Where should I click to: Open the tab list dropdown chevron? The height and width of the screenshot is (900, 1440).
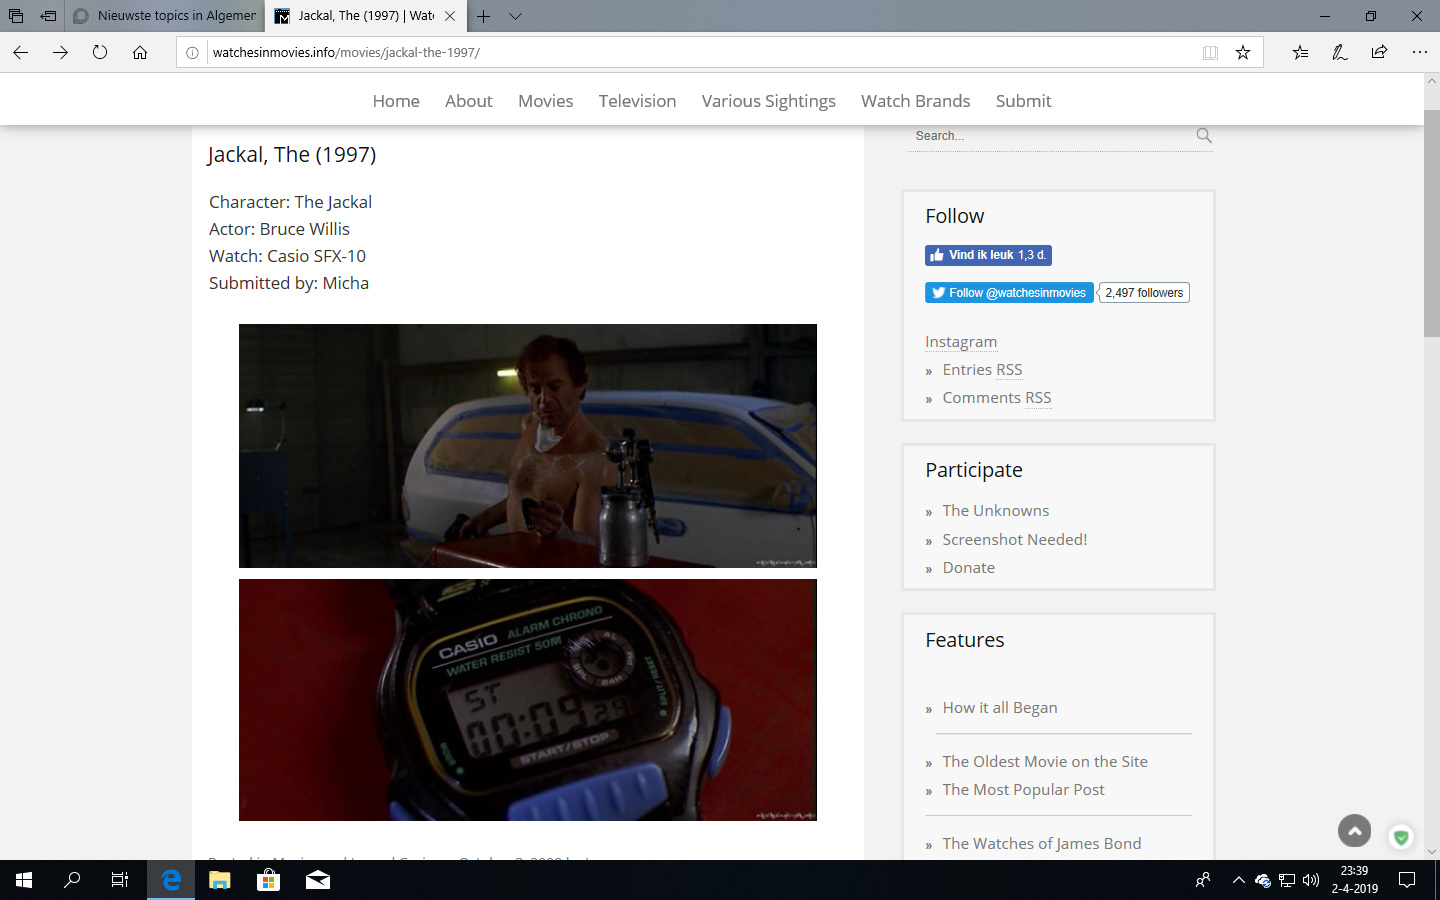(x=515, y=16)
